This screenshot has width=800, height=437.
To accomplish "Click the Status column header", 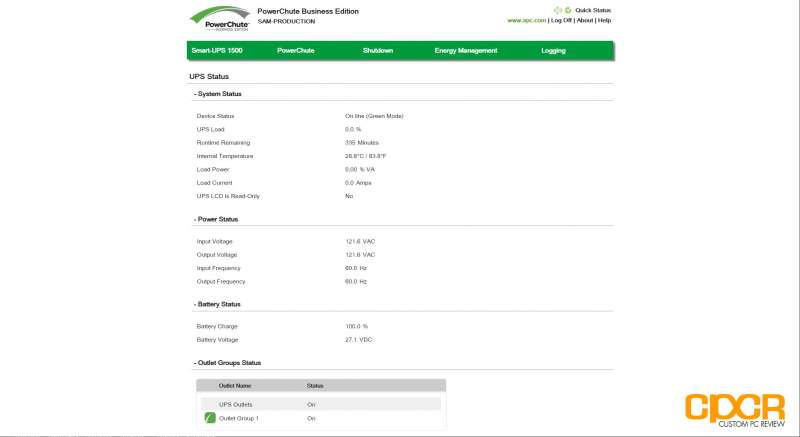I will [315, 385].
